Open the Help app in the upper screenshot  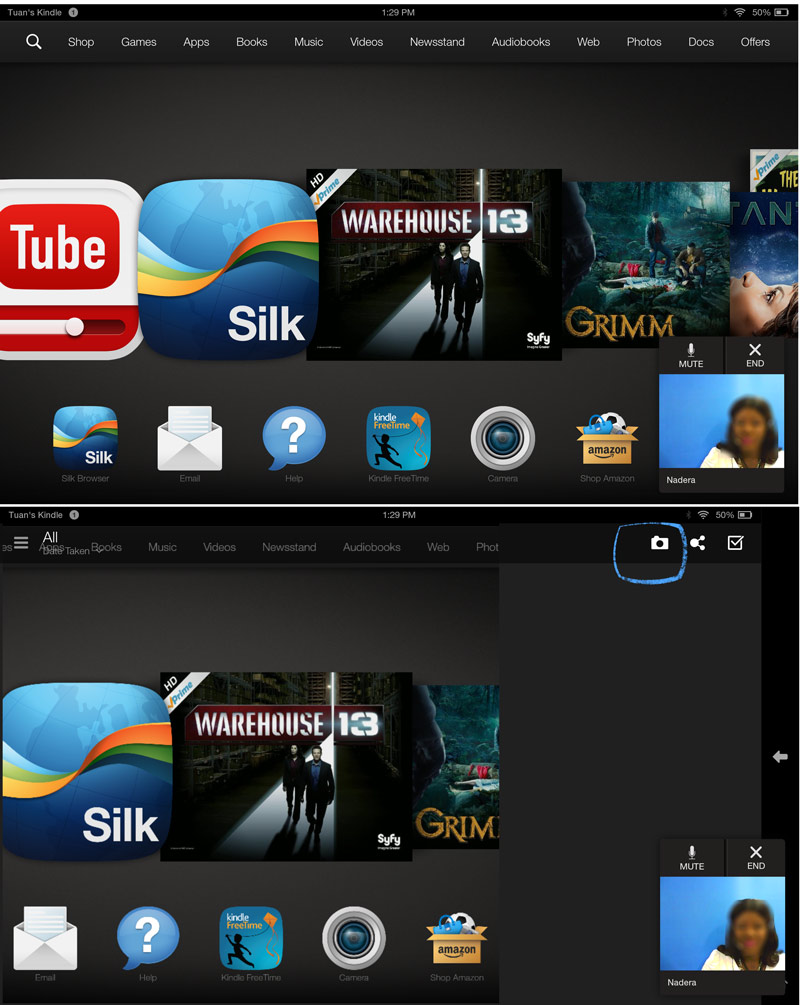coord(294,438)
